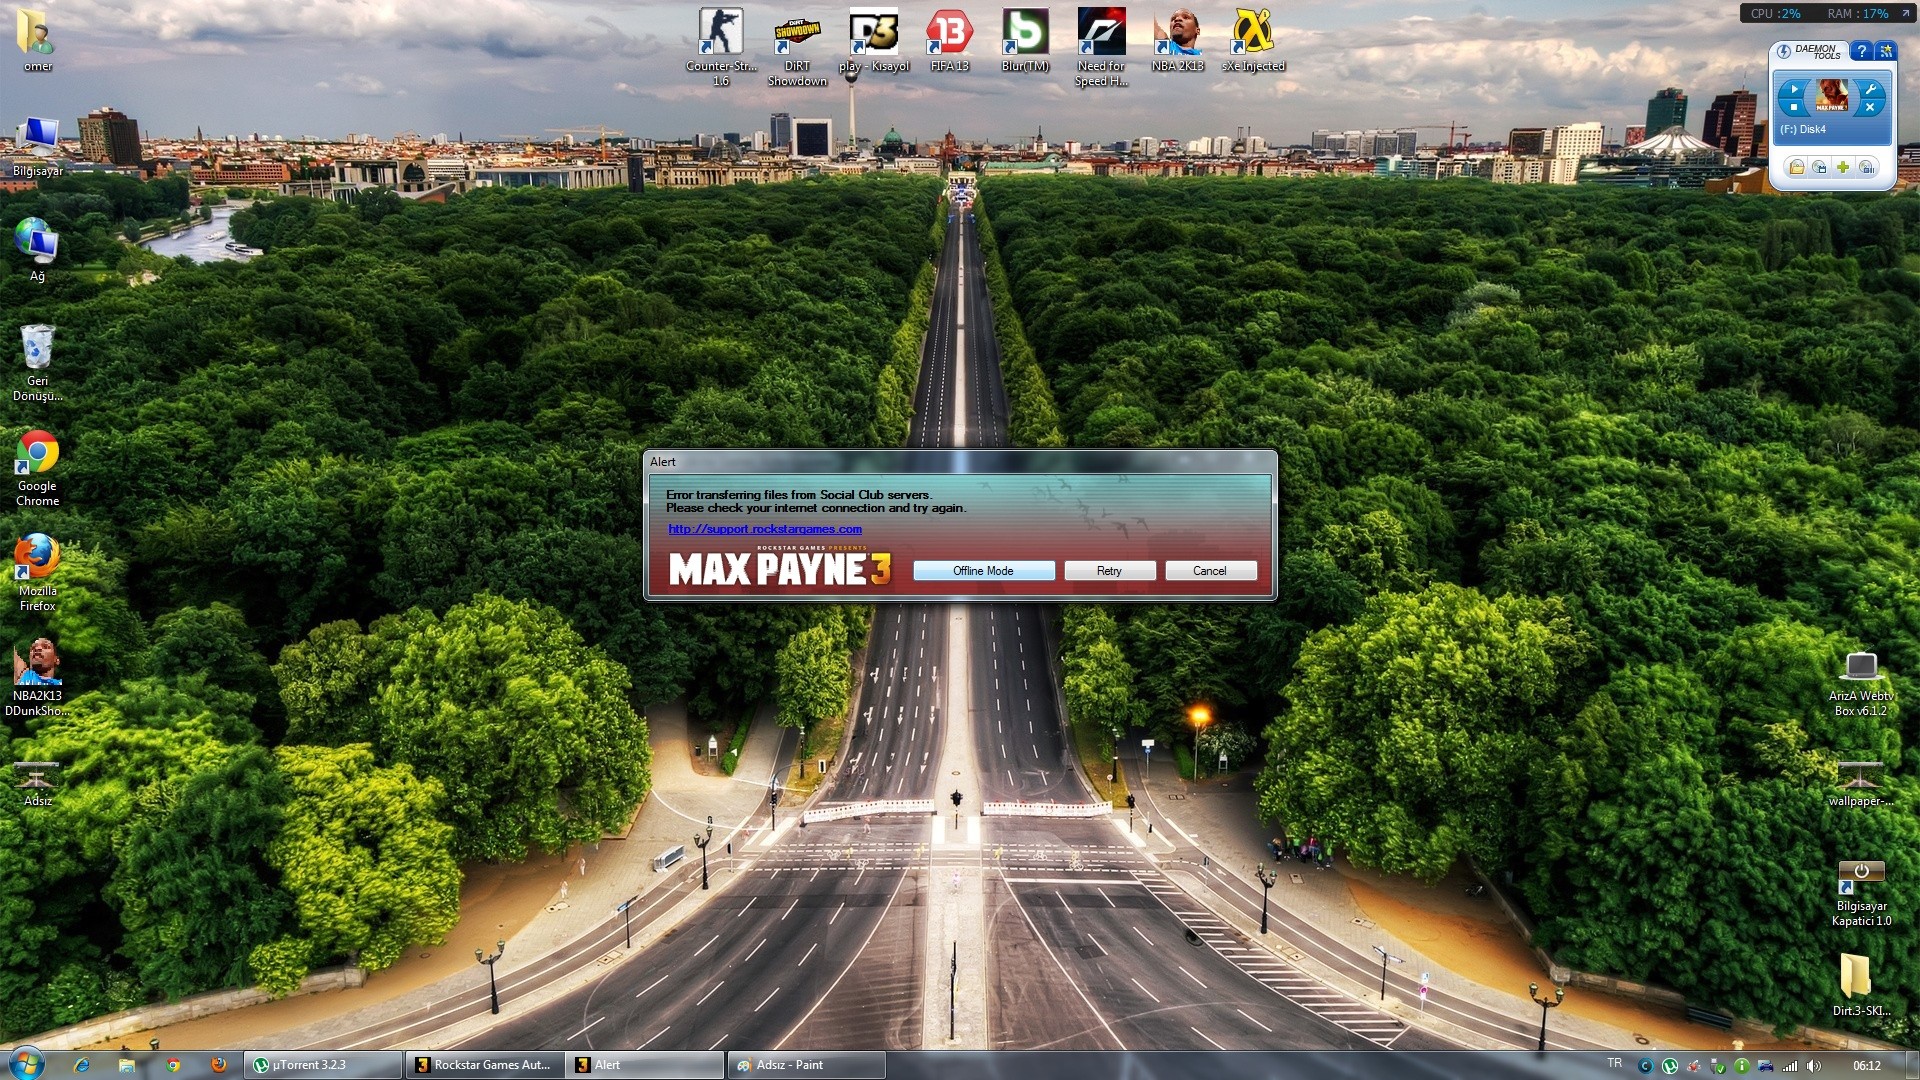The width and height of the screenshot is (1920, 1080).
Task: Open the Geri Dönüşüm recycle bin
Action: (37, 363)
